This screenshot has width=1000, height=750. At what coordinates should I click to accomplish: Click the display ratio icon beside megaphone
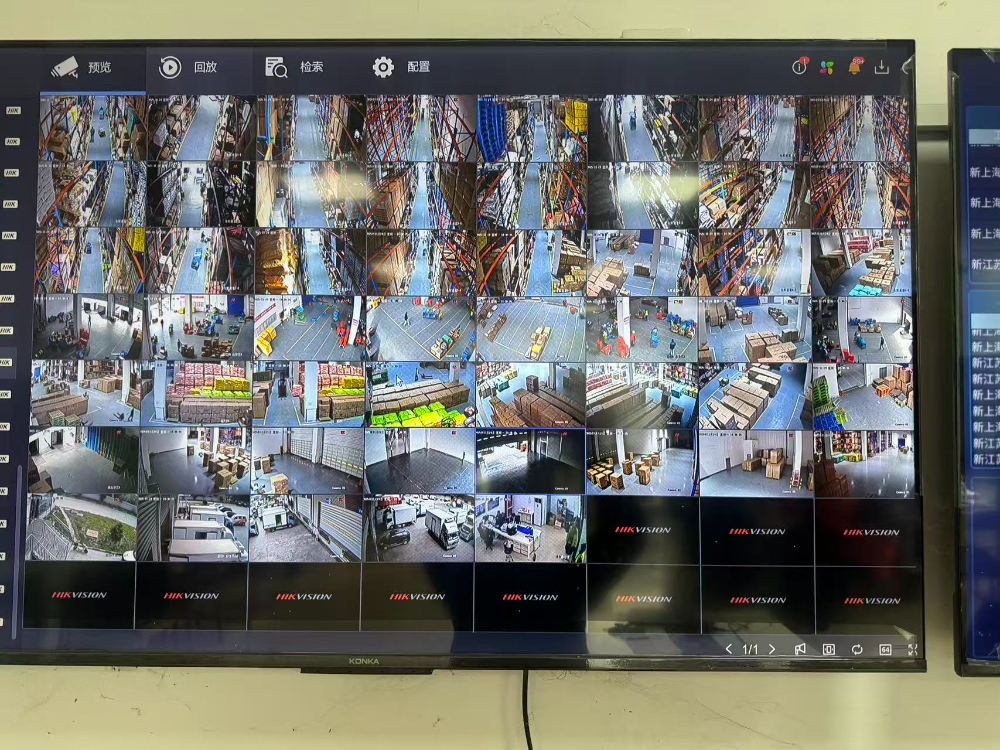[828, 649]
